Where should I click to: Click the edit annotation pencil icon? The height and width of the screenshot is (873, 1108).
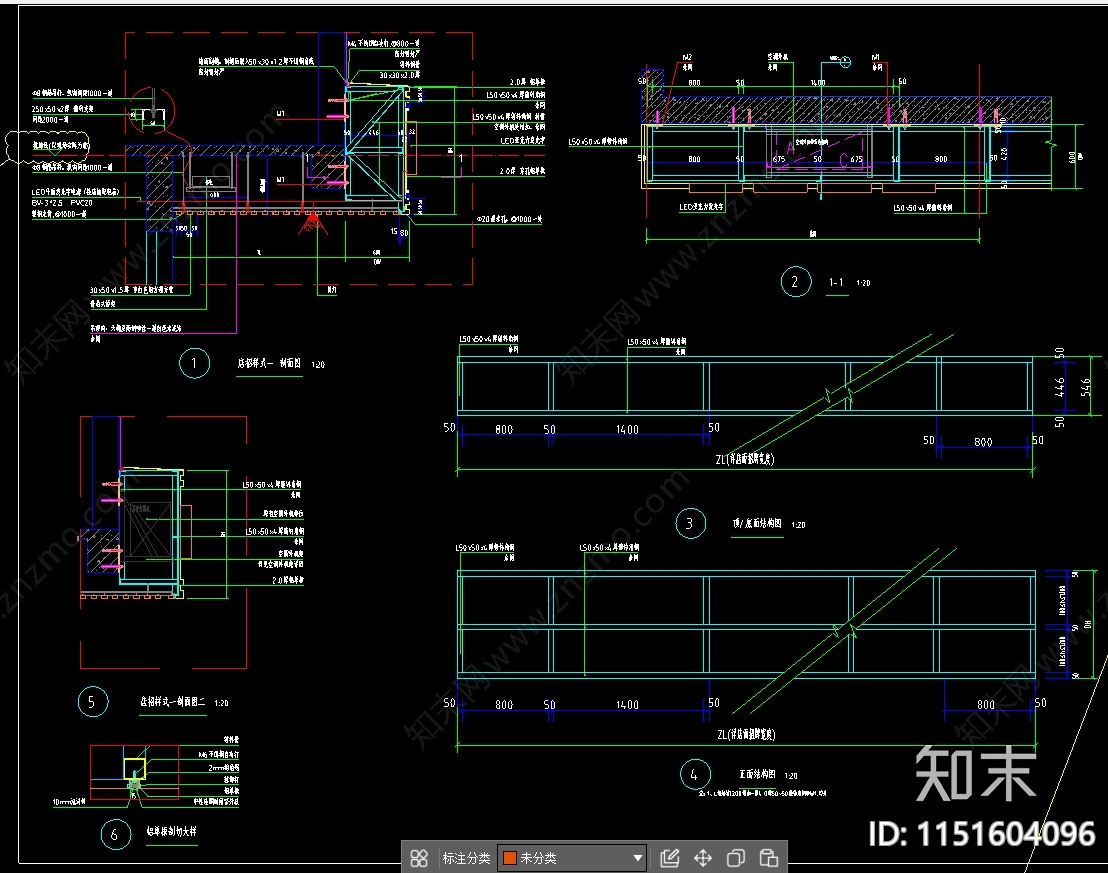coord(669,858)
